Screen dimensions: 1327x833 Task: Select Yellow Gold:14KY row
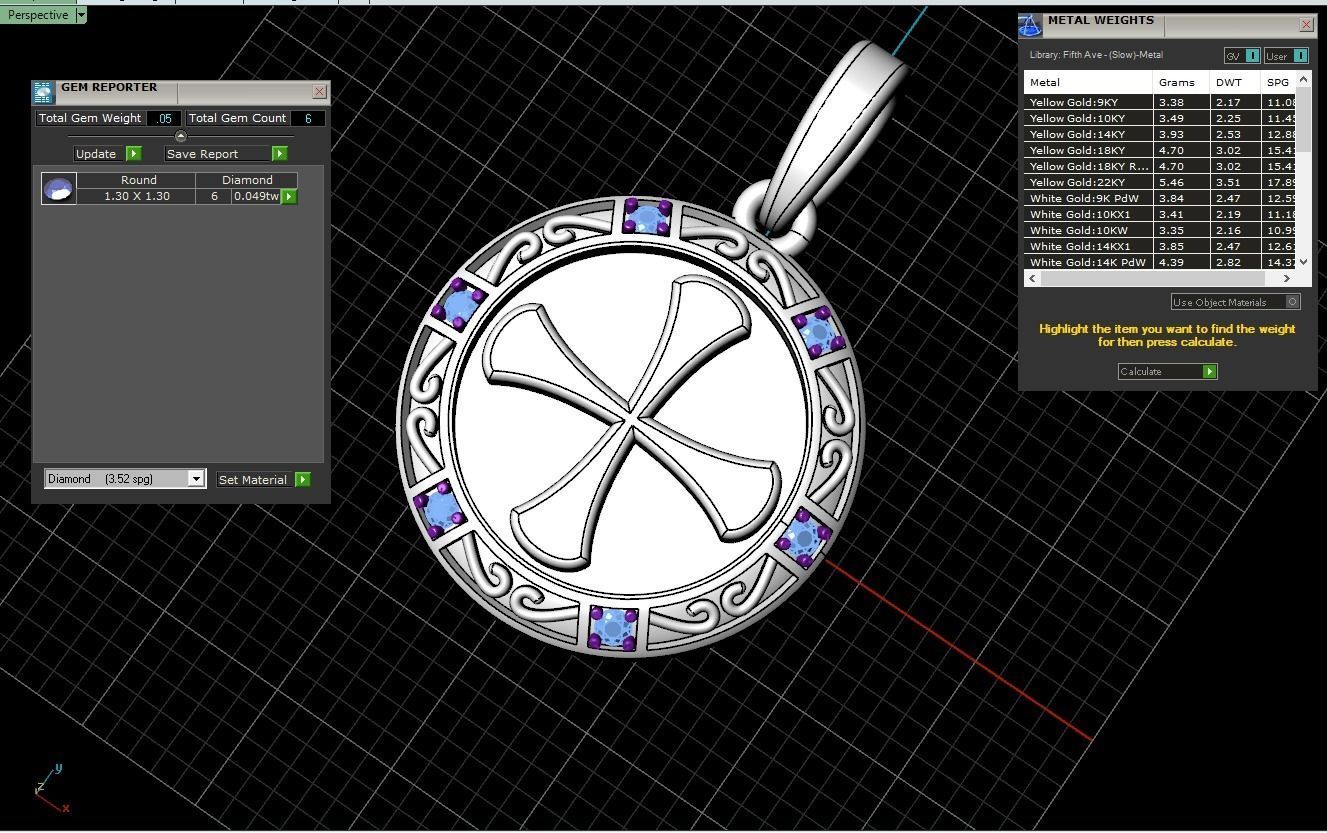click(1160, 134)
